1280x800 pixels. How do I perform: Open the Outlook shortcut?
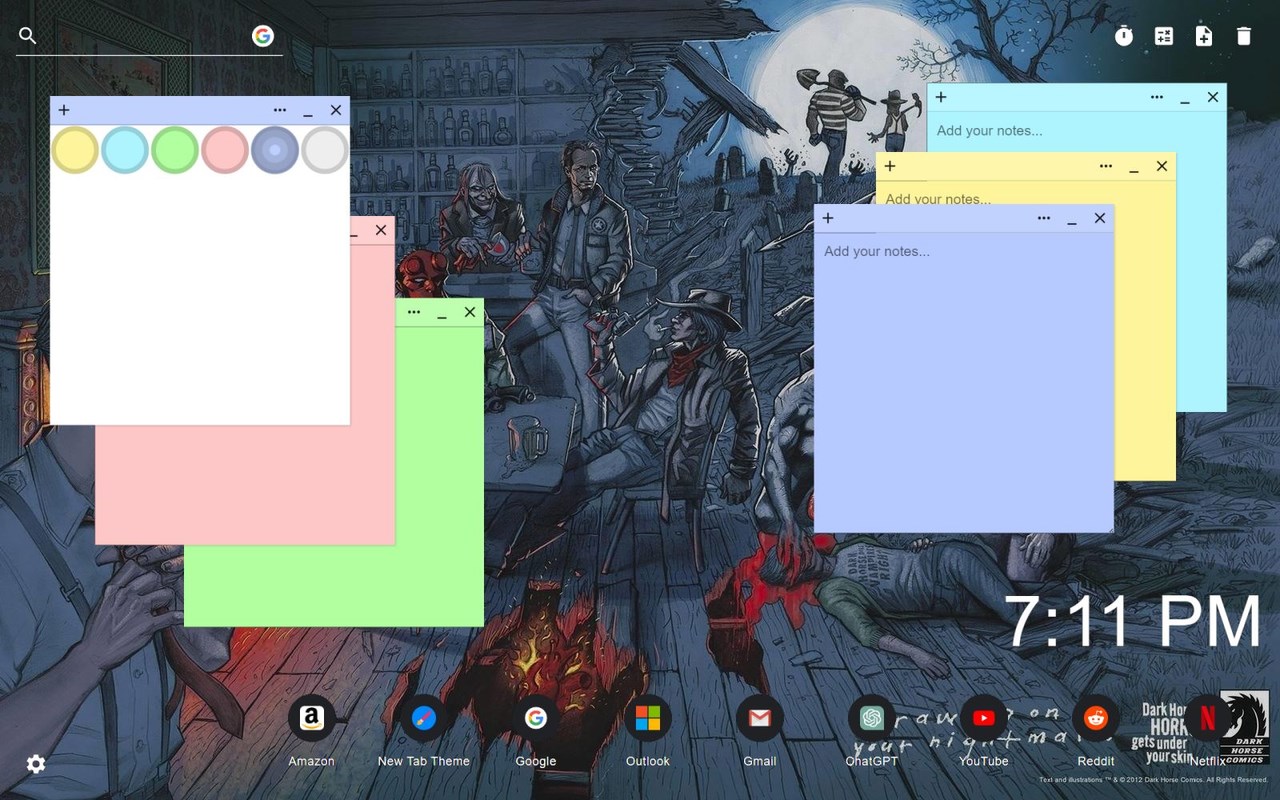648,718
